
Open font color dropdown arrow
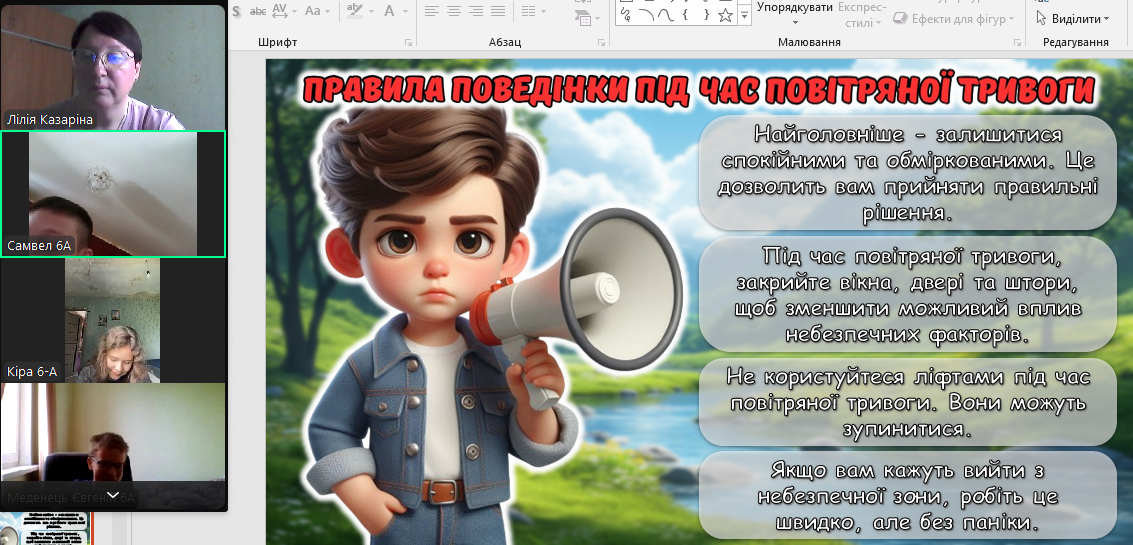[x=405, y=12]
